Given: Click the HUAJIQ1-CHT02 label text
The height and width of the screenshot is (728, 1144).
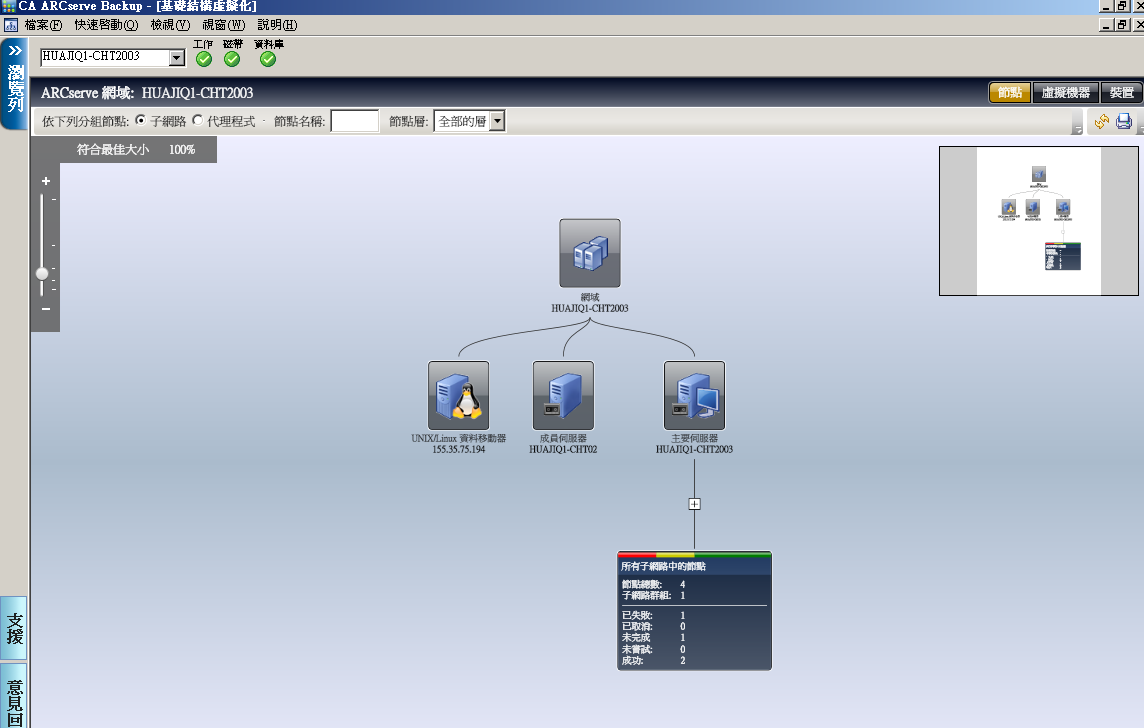Looking at the screenshot, I should [563, 449].
